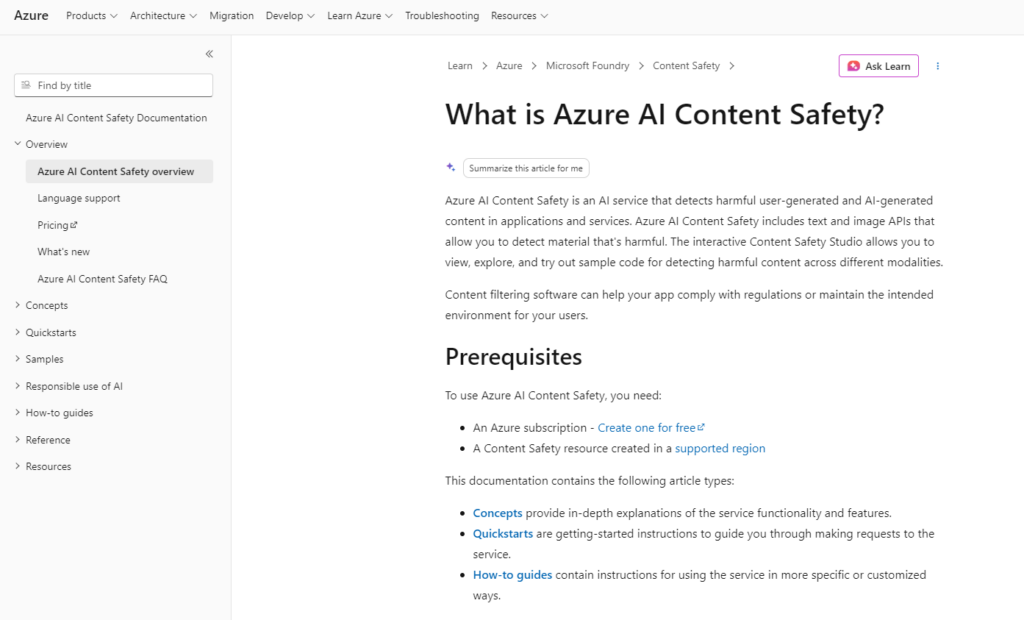Open Troubleshooting in top navigation

(441, 16)
